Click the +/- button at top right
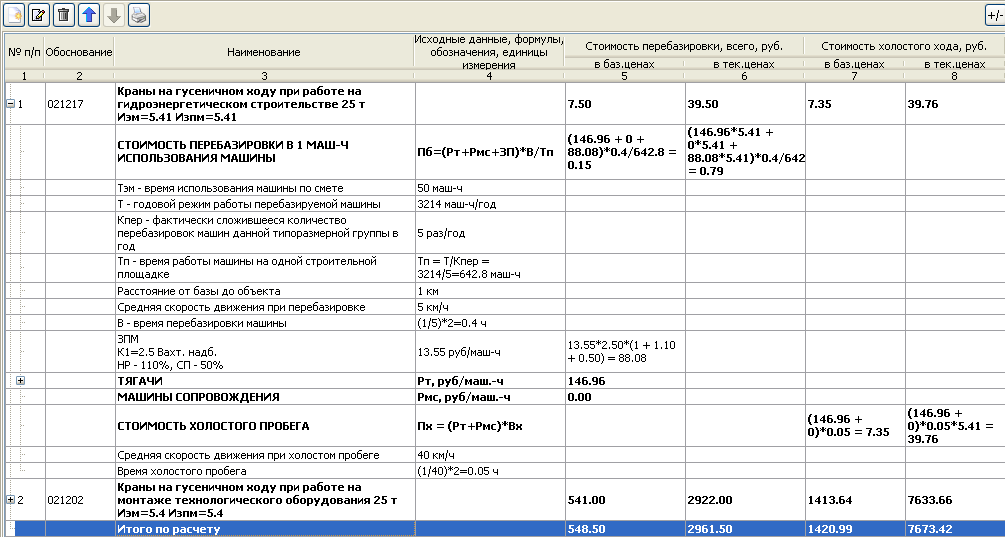The height and width of the screenshot is (537, 1005). coord(995,14)
